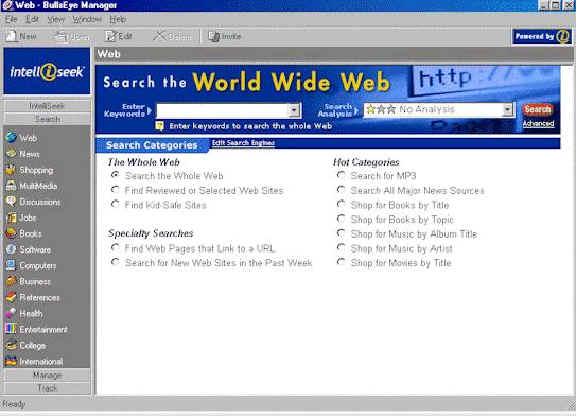The height and width of the screenshot is (417, 576).
Task: Select the Discussions category icon
Action: click(11, 202)
